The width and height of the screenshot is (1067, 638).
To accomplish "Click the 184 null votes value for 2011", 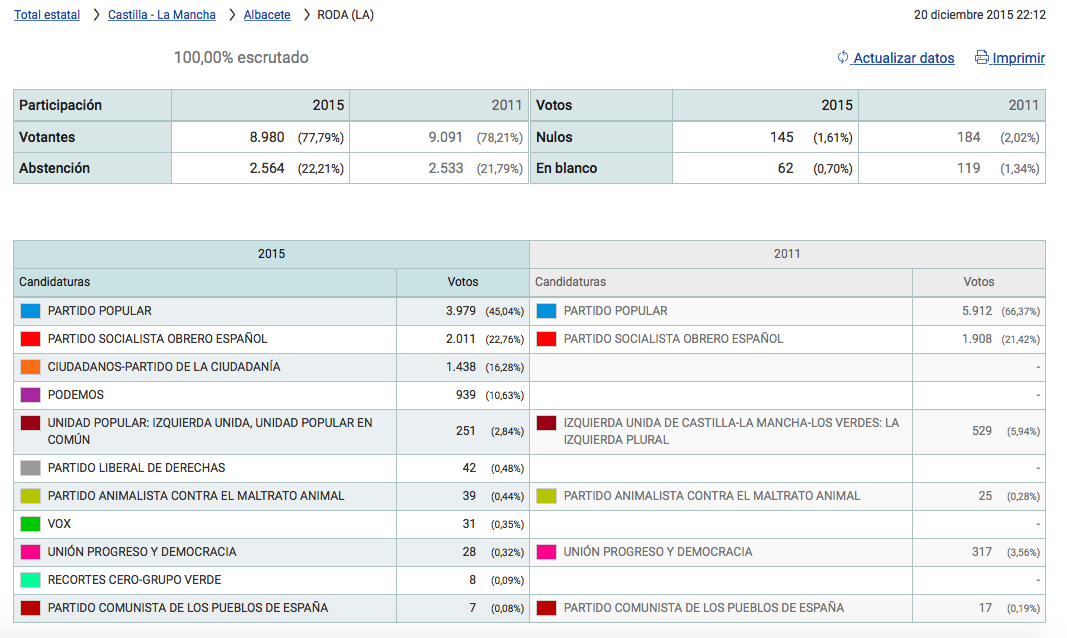I will tap(968, 137).
